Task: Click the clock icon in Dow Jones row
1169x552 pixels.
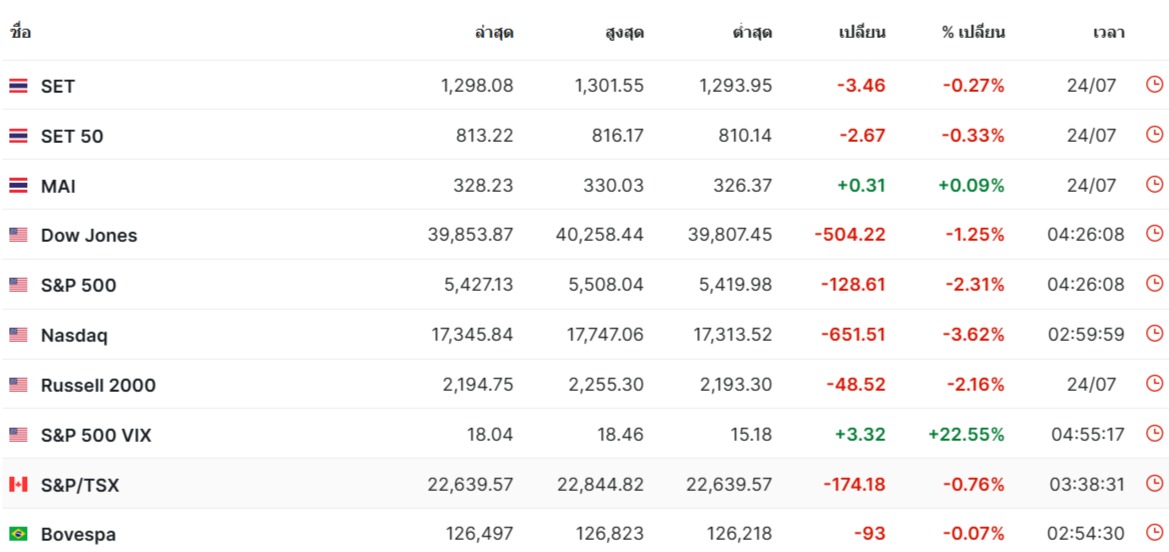Action: (1153, 234)
